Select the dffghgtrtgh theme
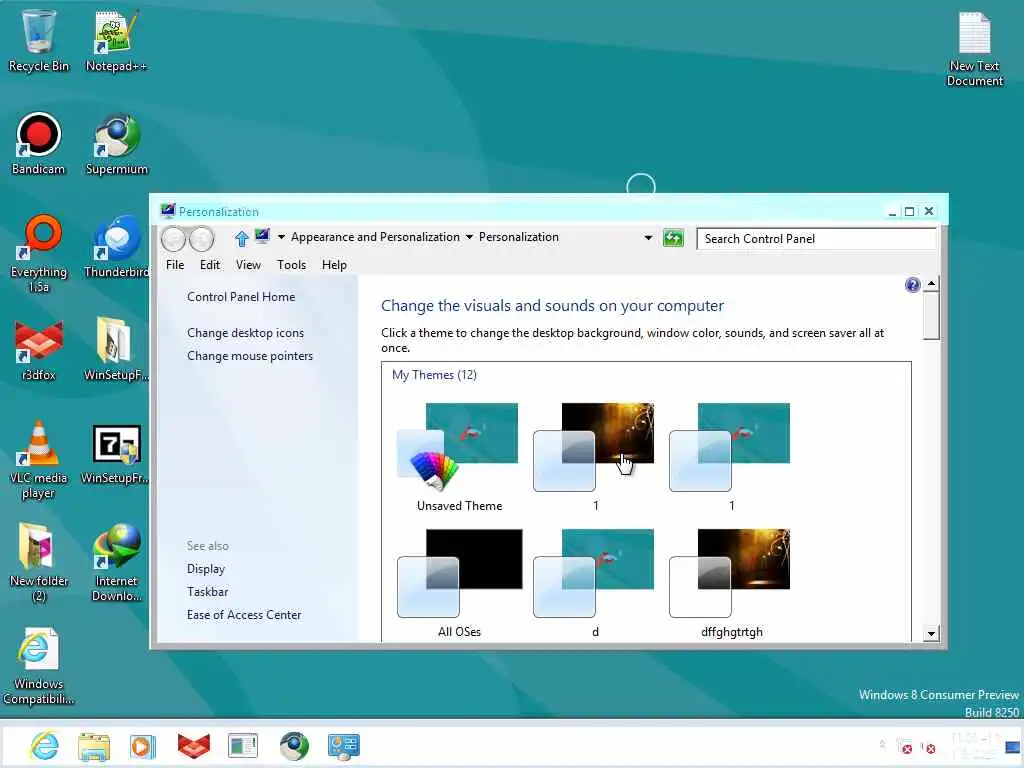Viewport: 1024px width, 768px height. coord(731,583)
